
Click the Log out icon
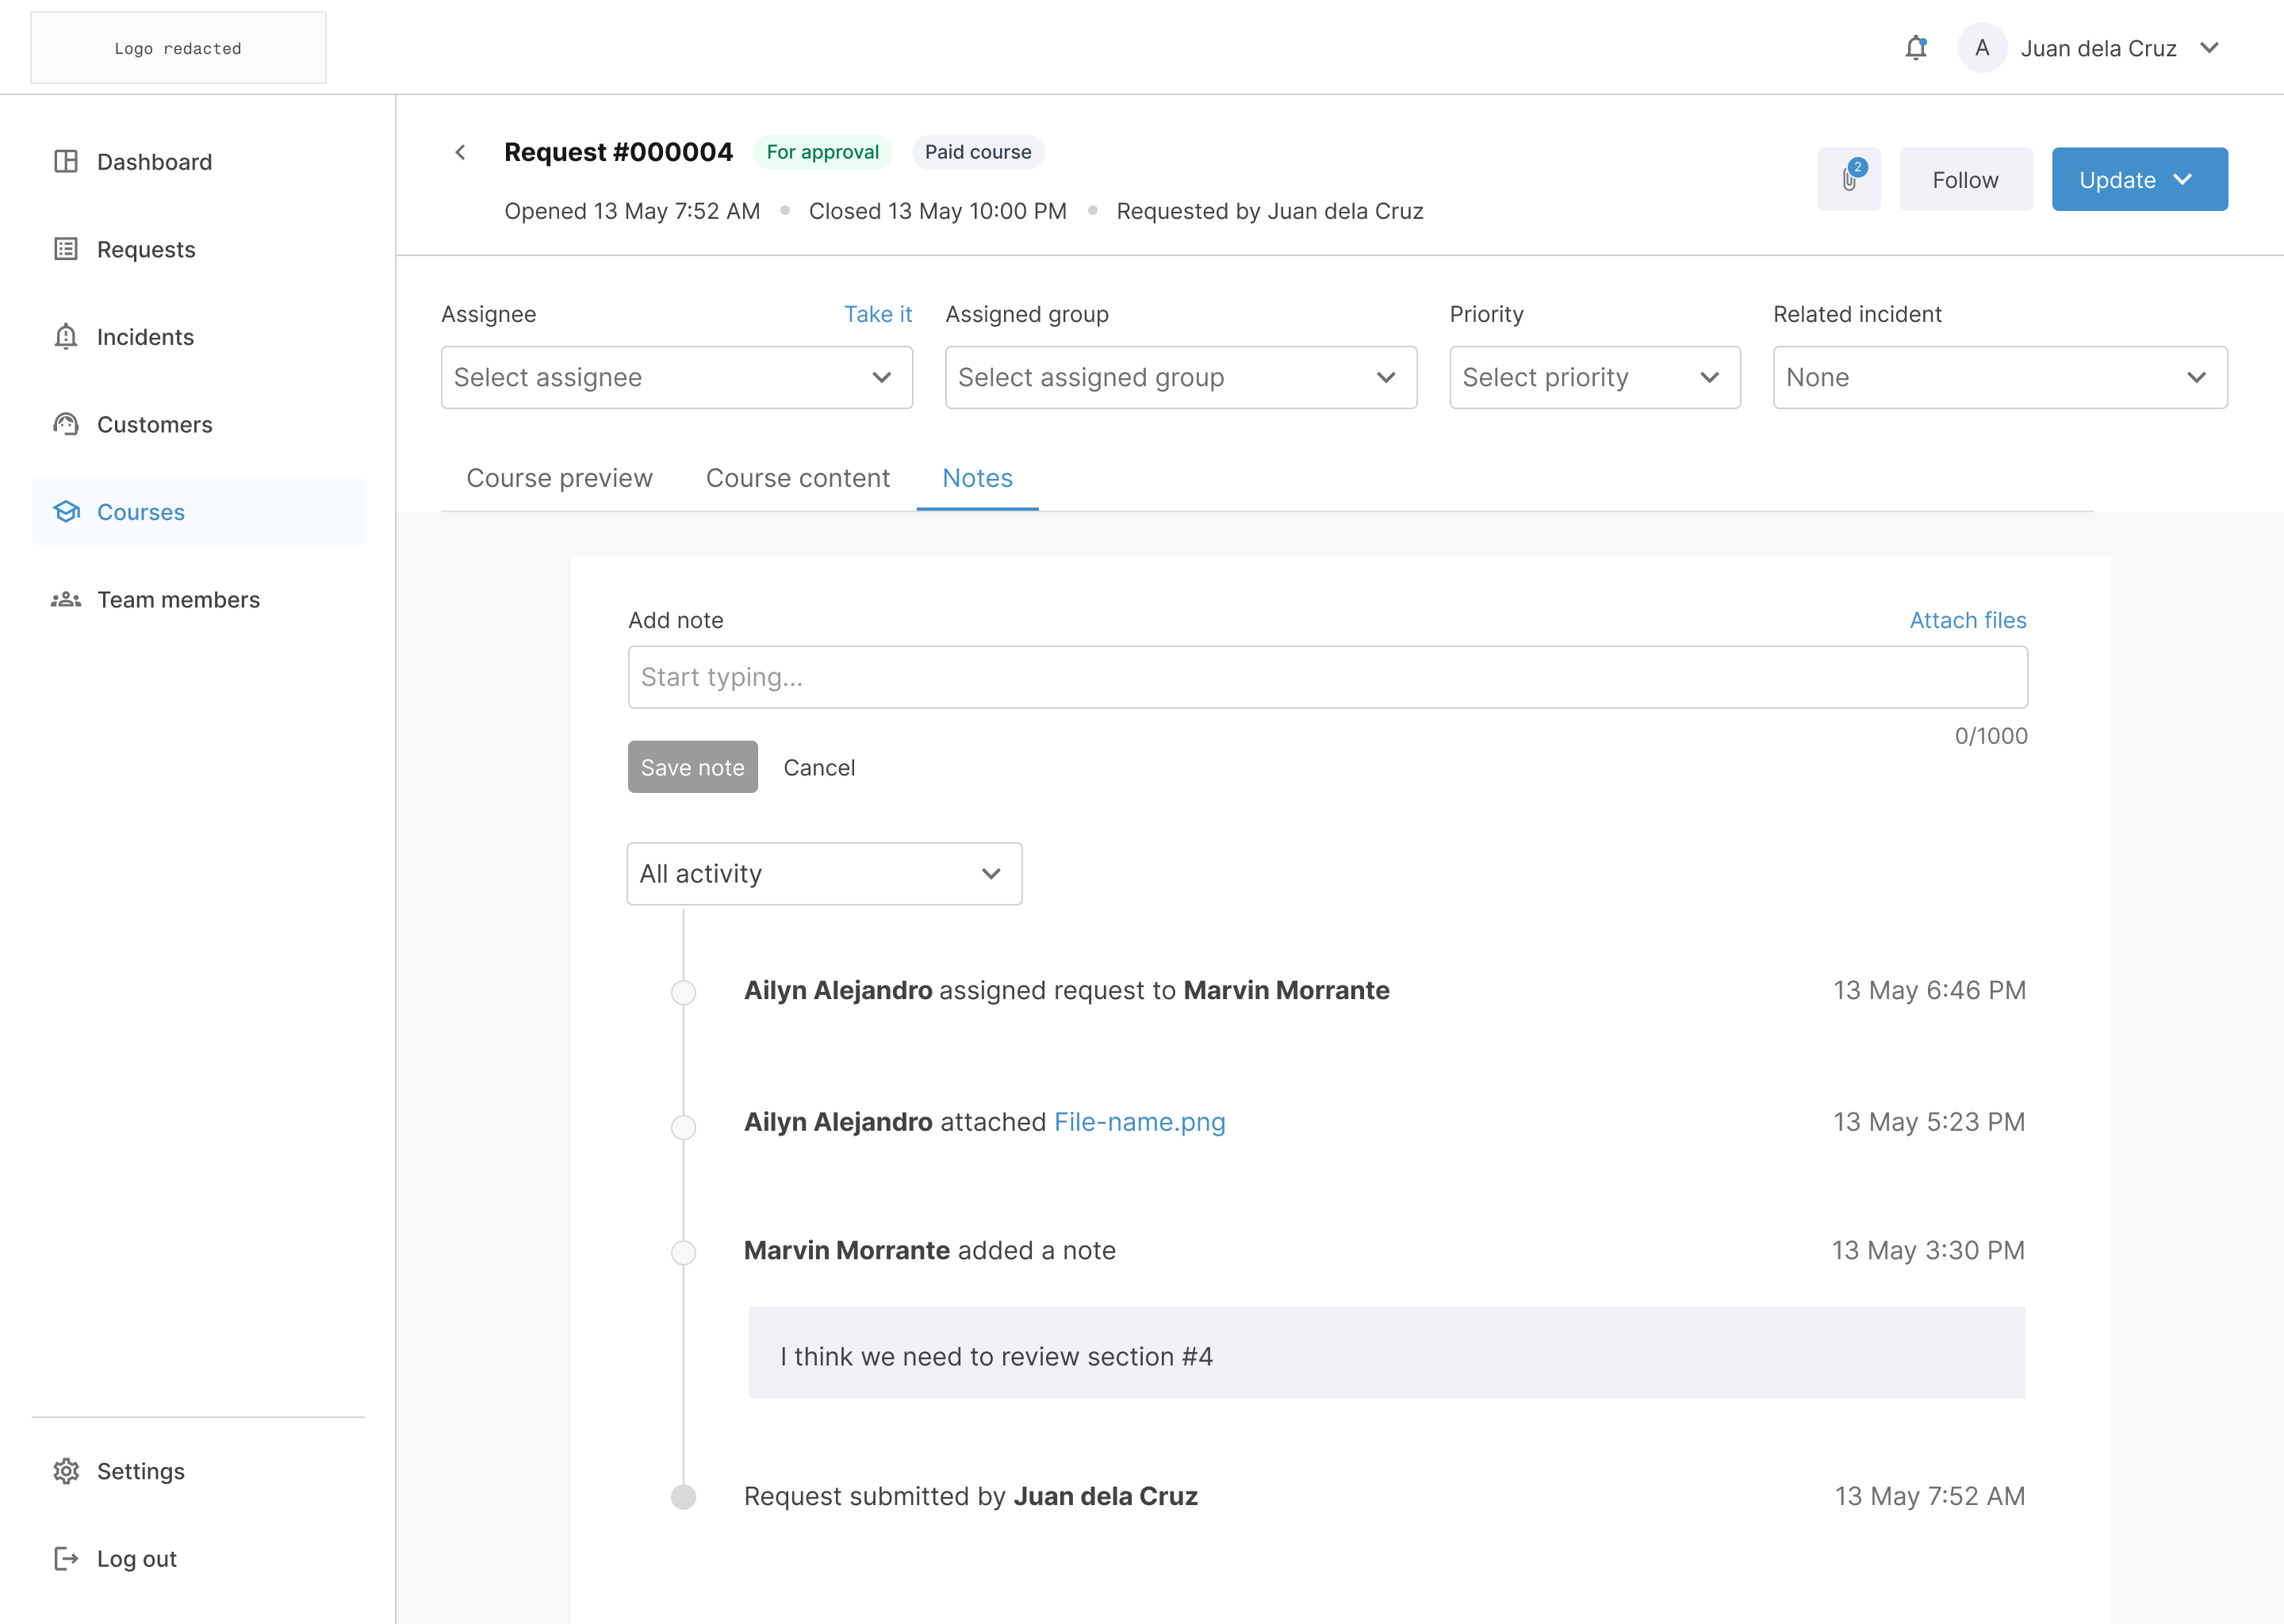coord(66,1558)
